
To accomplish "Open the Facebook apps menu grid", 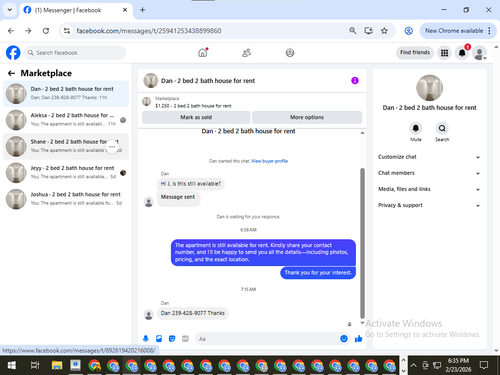I will click(x=444, y=53).
